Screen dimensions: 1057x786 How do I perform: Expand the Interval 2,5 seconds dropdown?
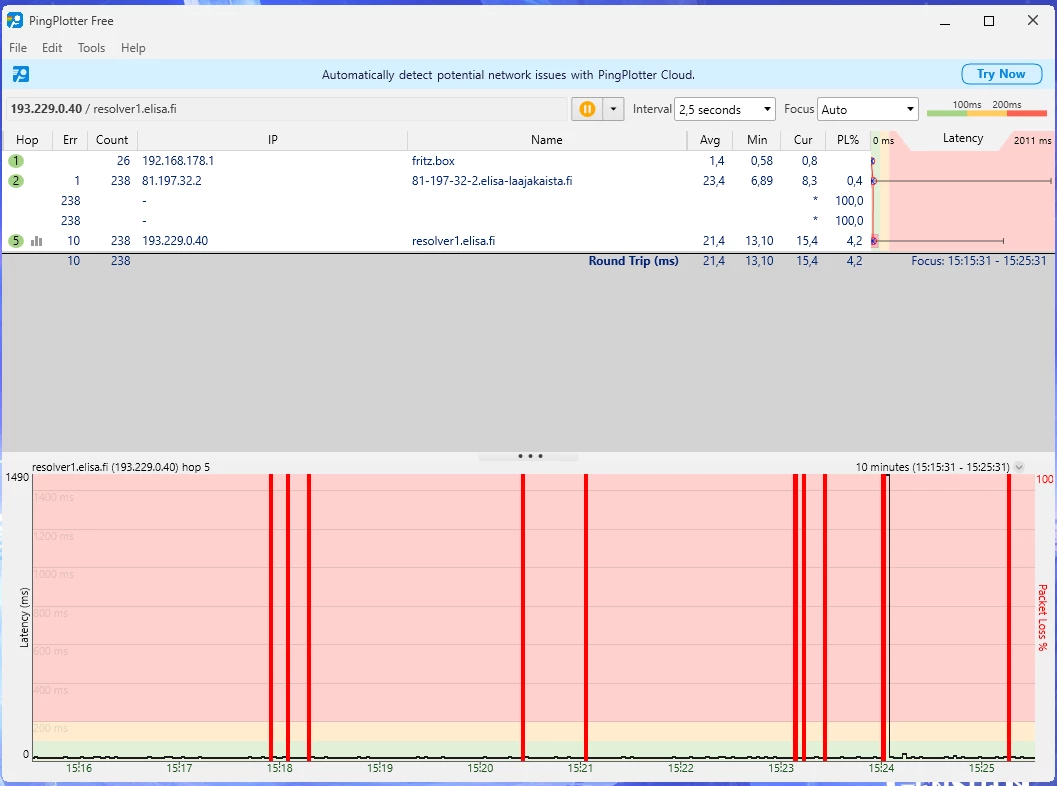coord(725,109)
